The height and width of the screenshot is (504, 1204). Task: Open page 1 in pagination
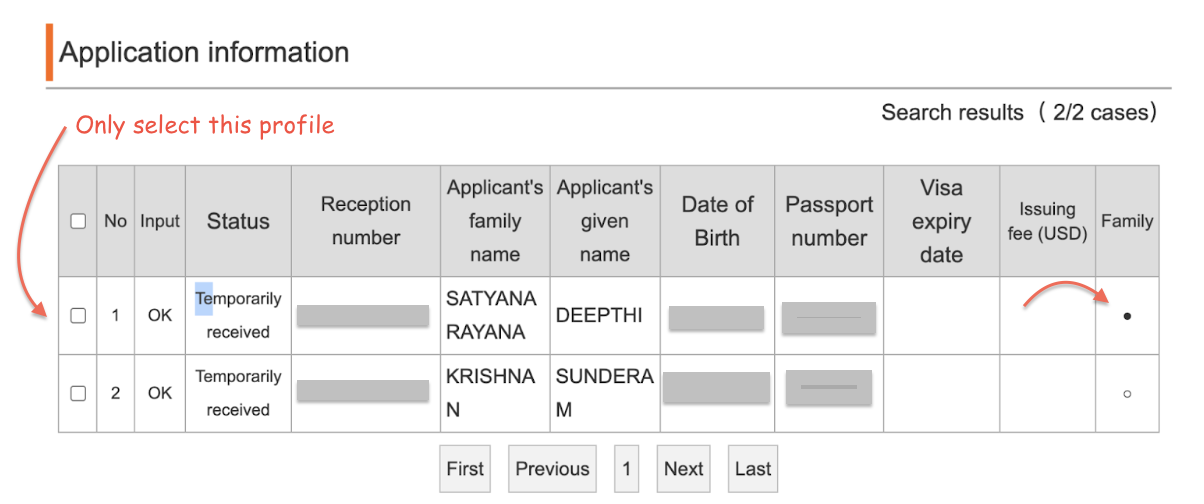(x=626, y=469)
